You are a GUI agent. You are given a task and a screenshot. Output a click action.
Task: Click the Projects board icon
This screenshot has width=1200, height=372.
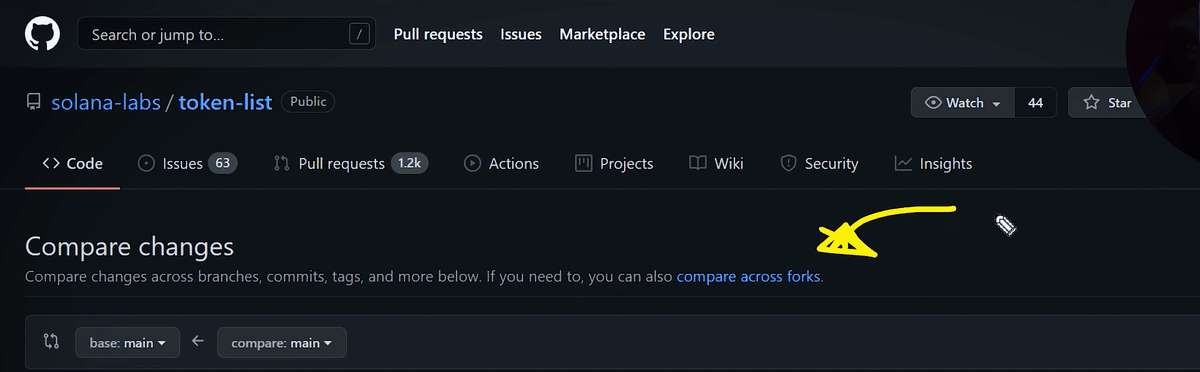[584, 163]
